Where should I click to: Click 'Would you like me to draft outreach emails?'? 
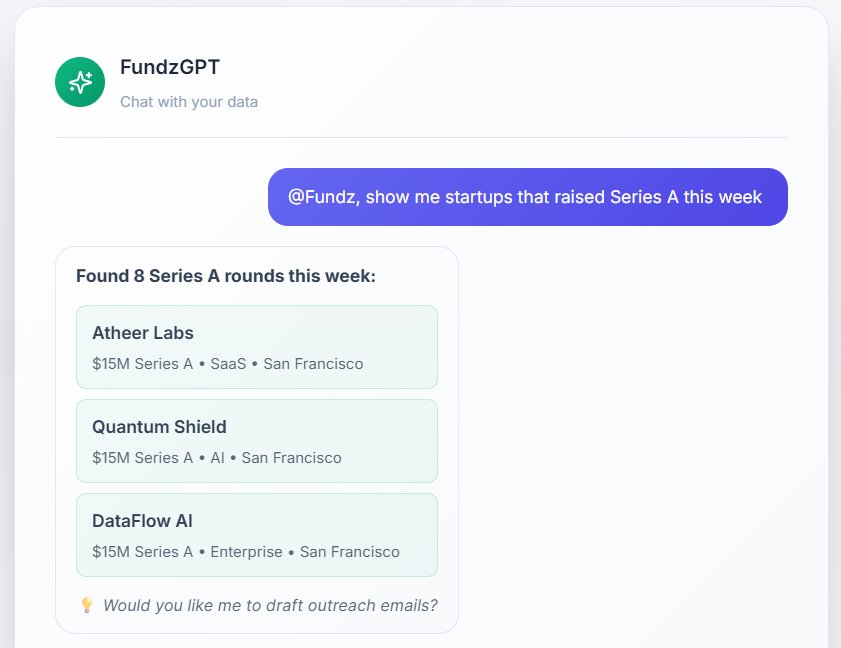(270, 605)
